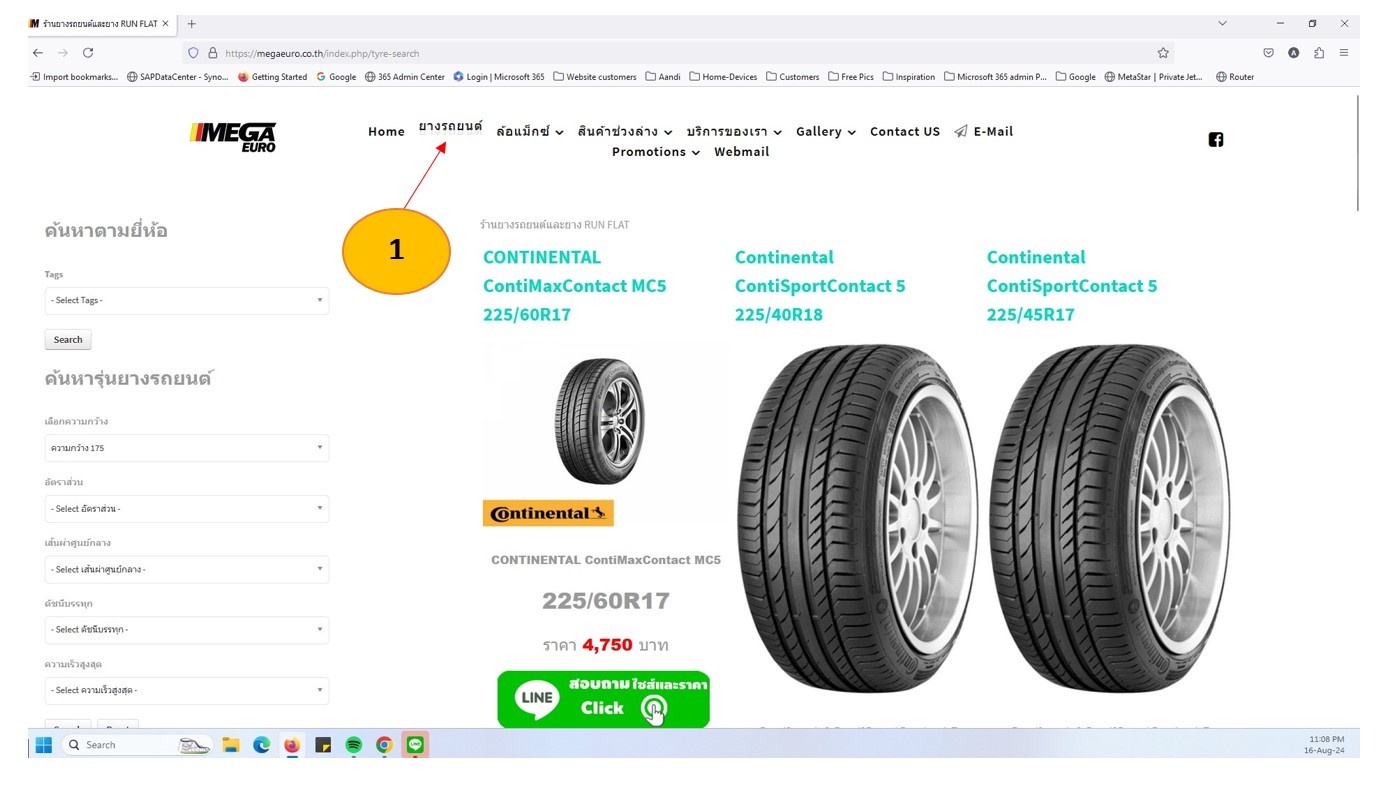Open File Explorer from the taskbar

coord(231,745)
